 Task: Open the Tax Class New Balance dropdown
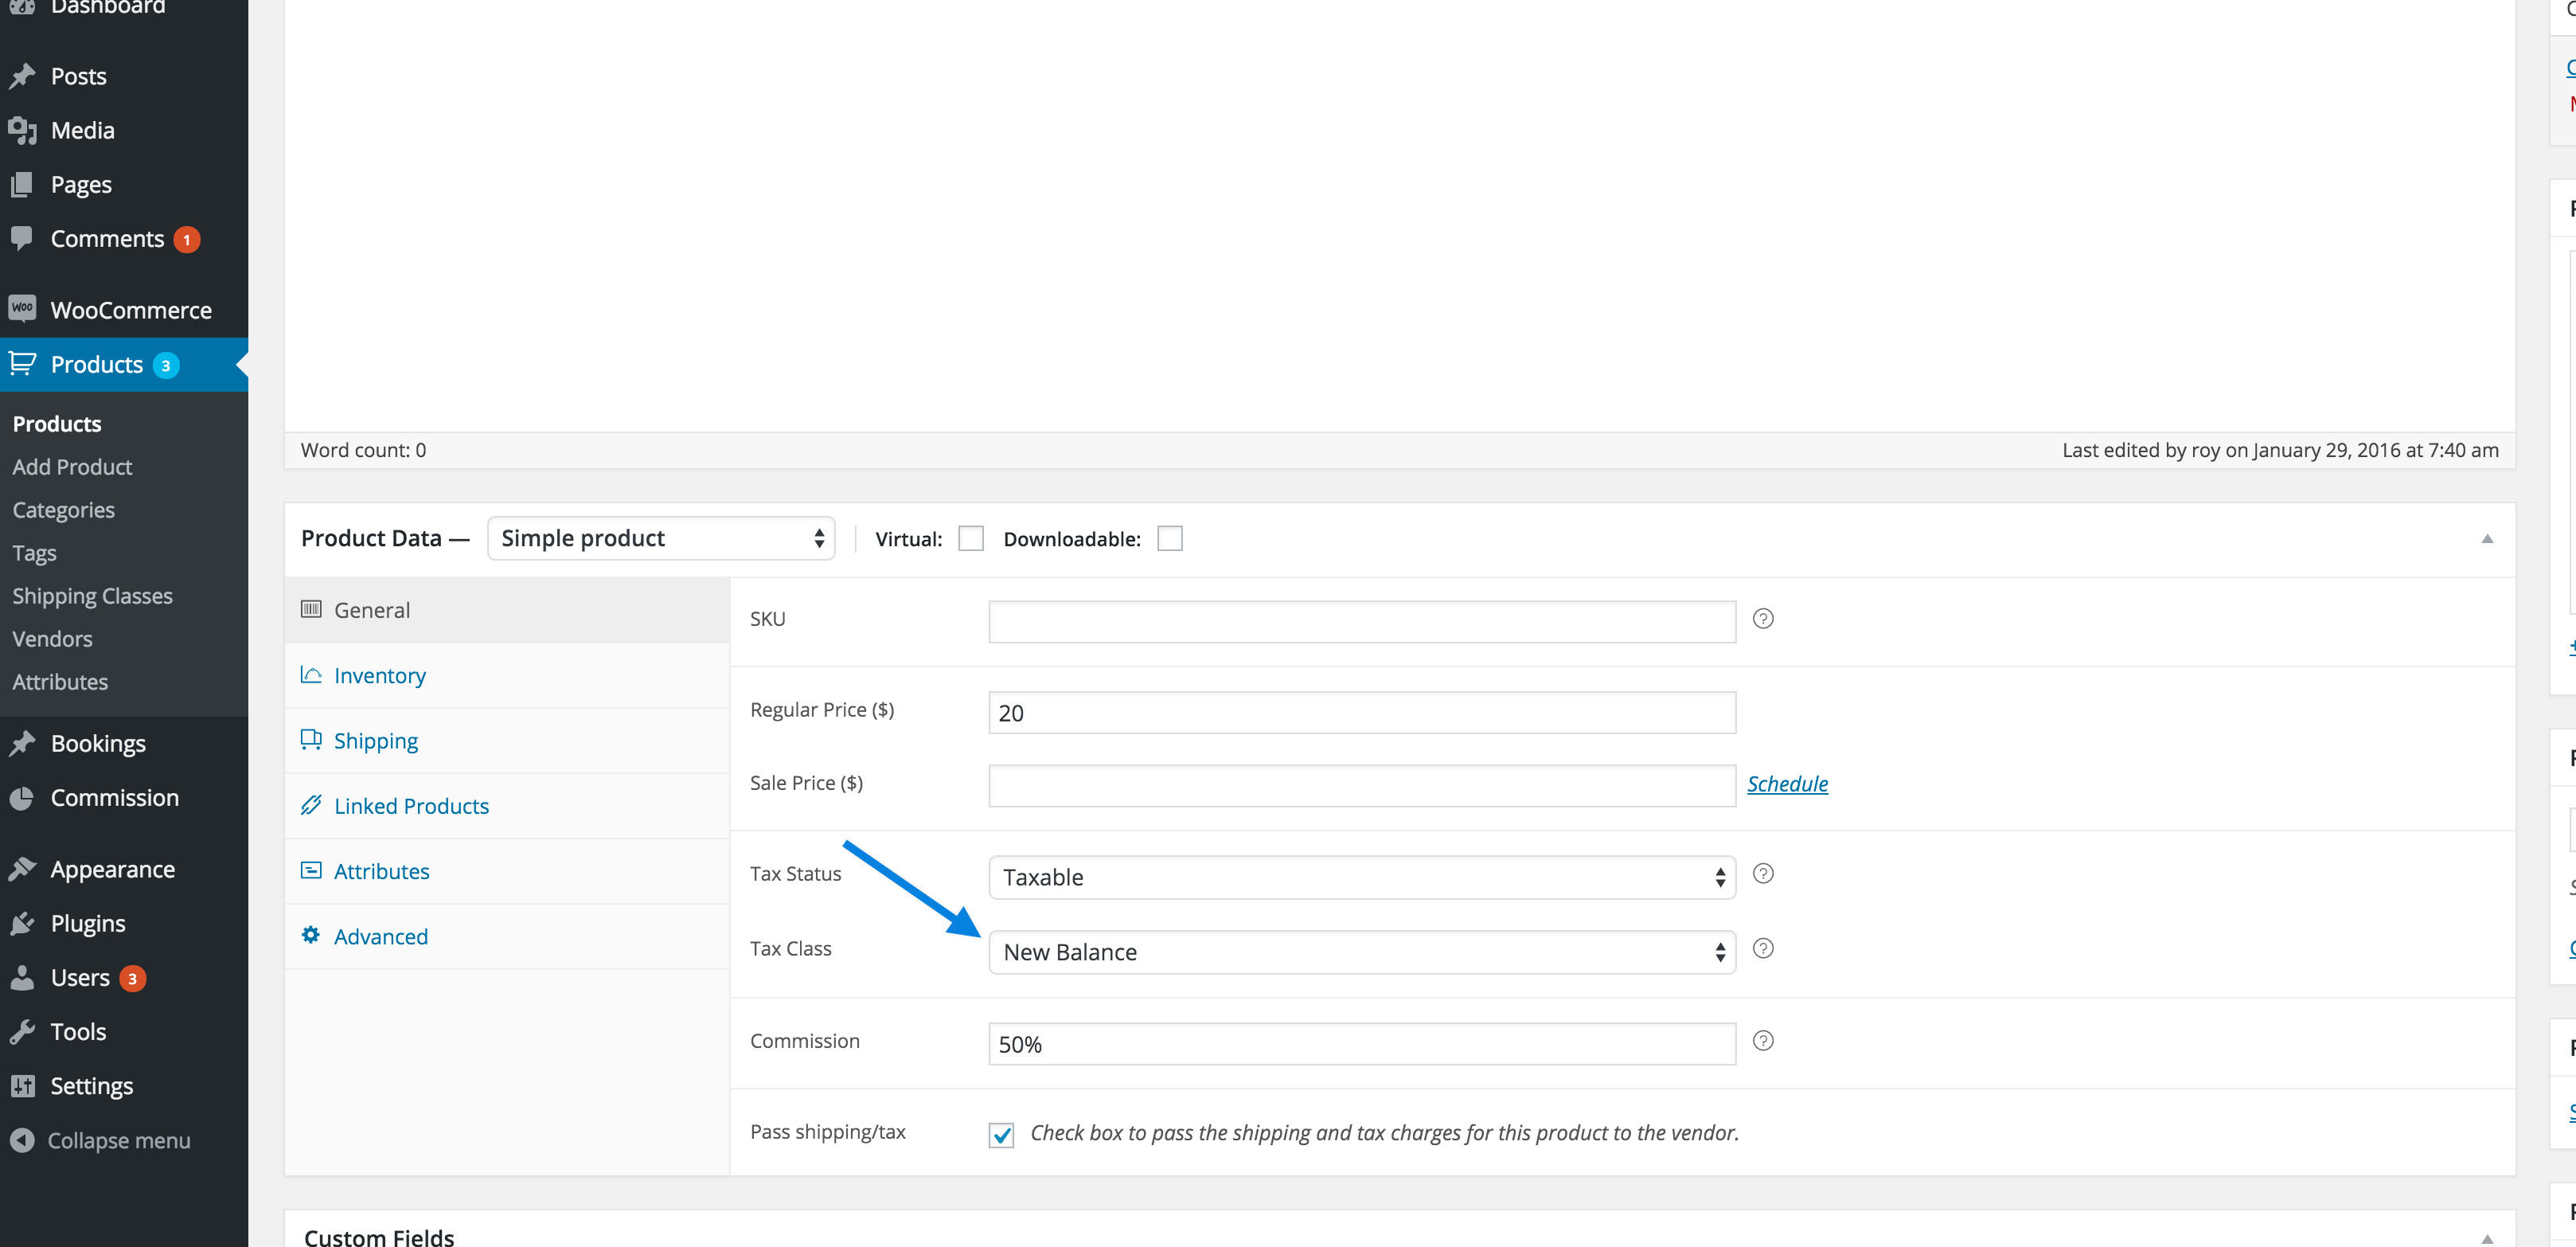pyautogui.click(x=1361, y=952)
